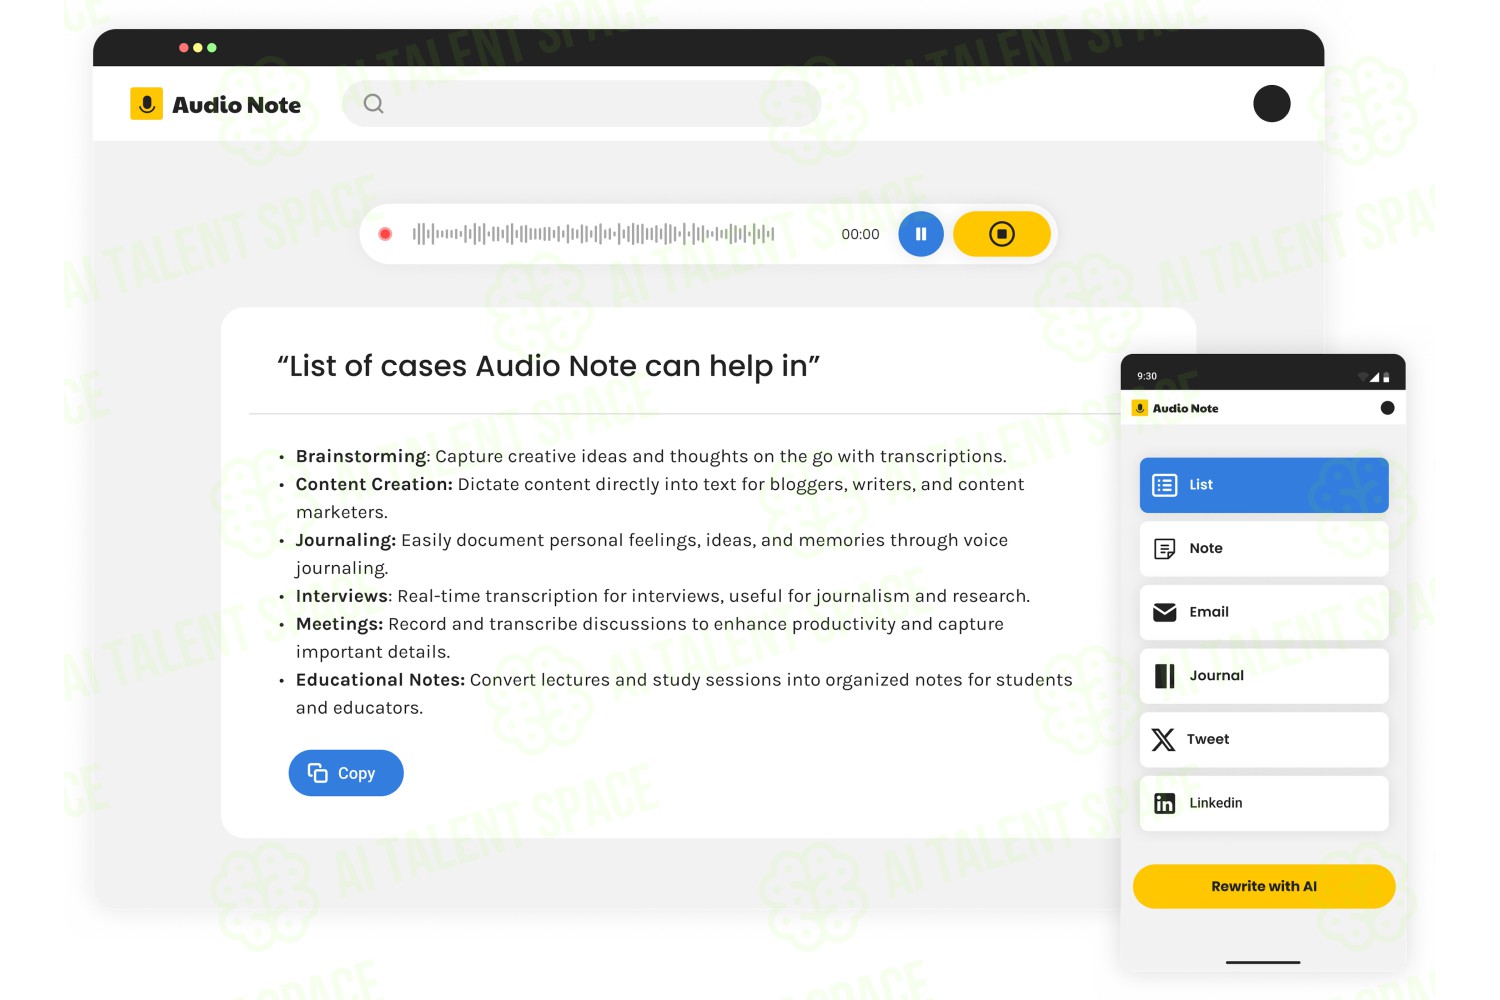Copy the transcribed list text

point(346,773)
